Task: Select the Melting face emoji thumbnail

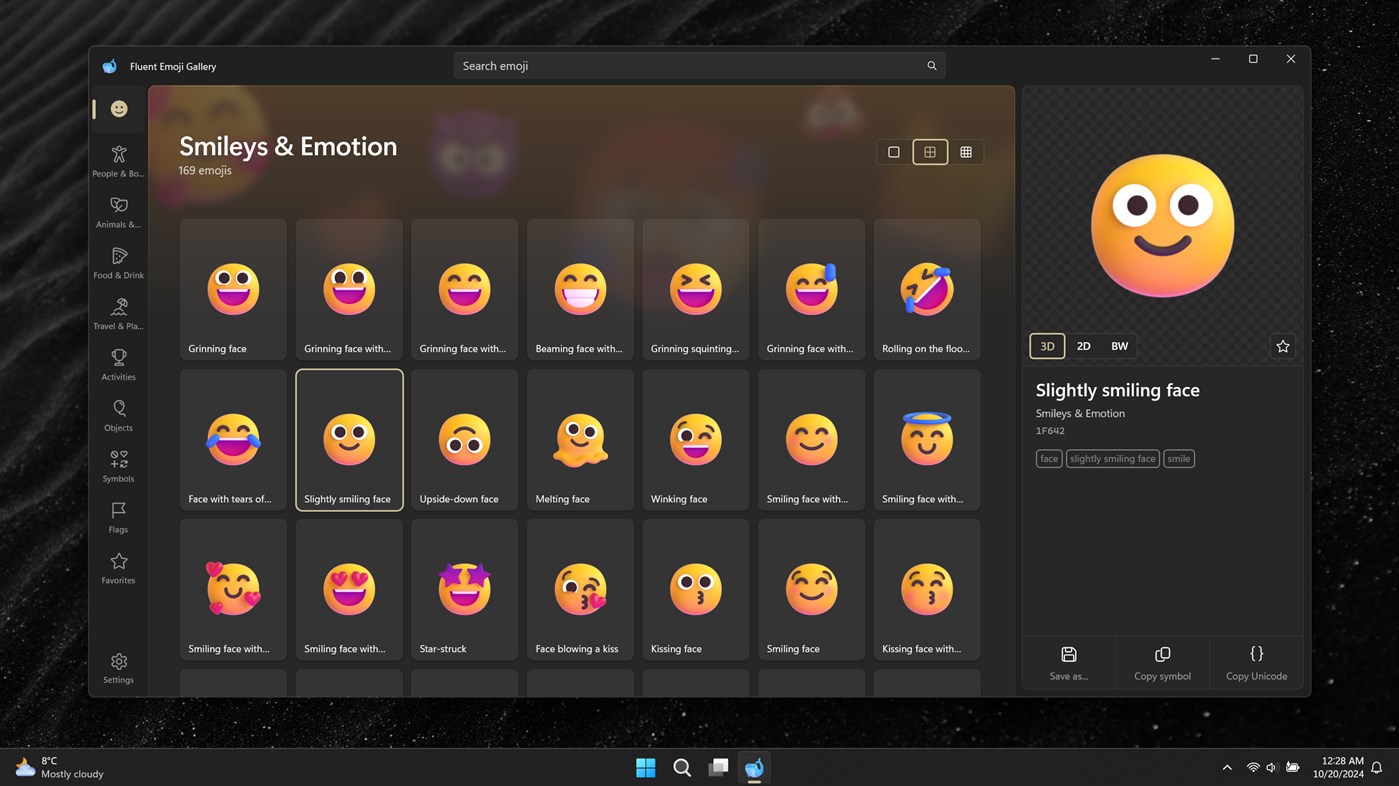Action: click(x=579, y=440)
